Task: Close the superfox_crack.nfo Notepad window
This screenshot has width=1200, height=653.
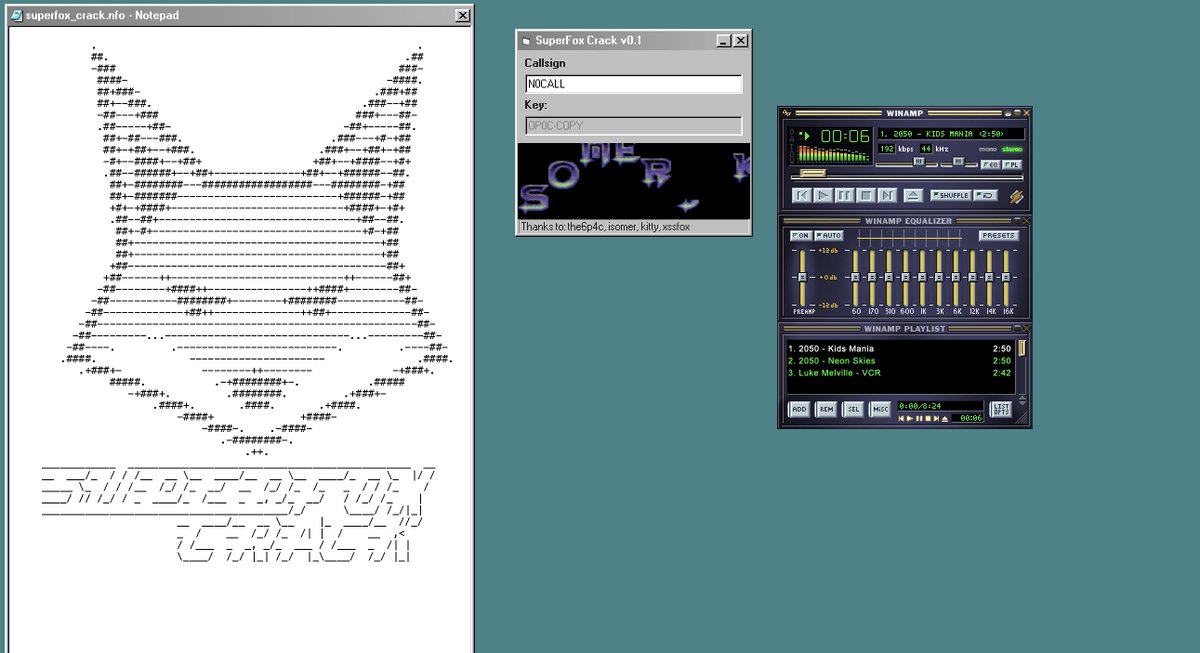Action: (462, 16)
